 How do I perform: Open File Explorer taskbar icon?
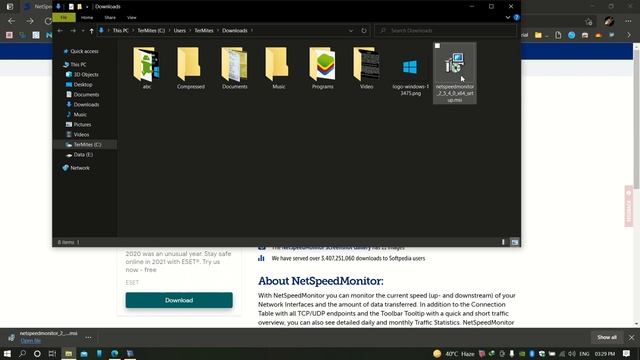69,353
